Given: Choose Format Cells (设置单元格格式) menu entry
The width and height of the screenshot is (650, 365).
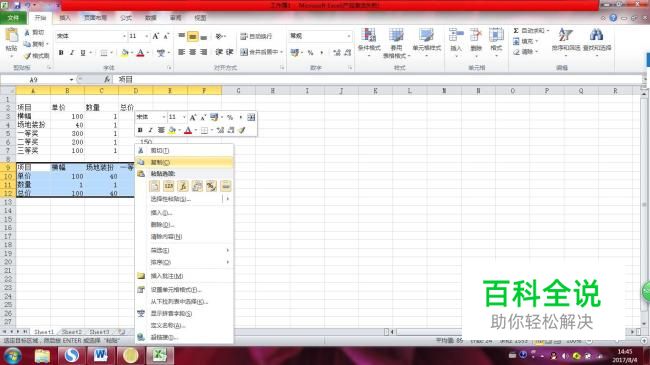Looking at the screenshot, I should (x=184, y=290).
